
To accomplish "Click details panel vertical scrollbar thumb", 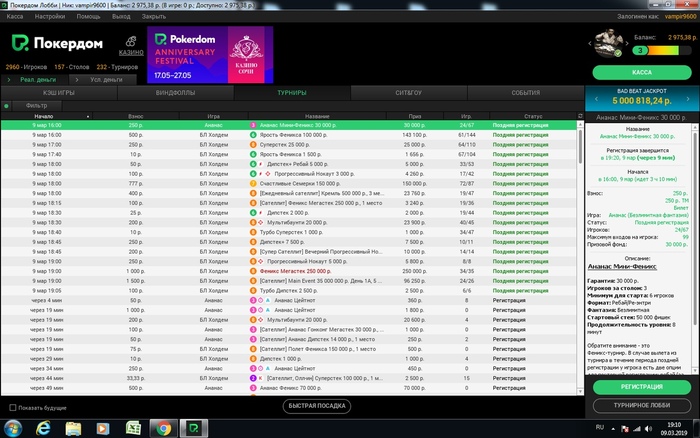I will 695,228.
